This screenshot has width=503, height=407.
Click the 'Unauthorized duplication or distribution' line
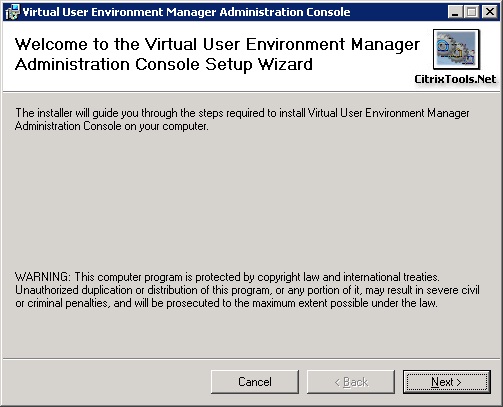click(247, 290)
